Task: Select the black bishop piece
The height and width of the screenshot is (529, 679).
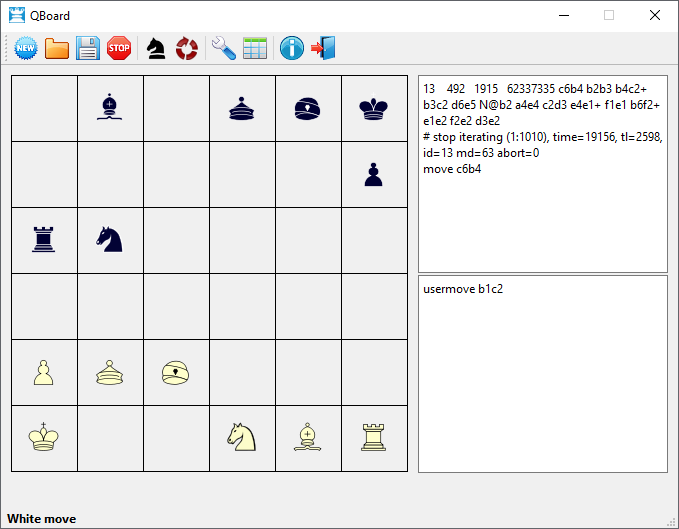Action: pos(110,107)
